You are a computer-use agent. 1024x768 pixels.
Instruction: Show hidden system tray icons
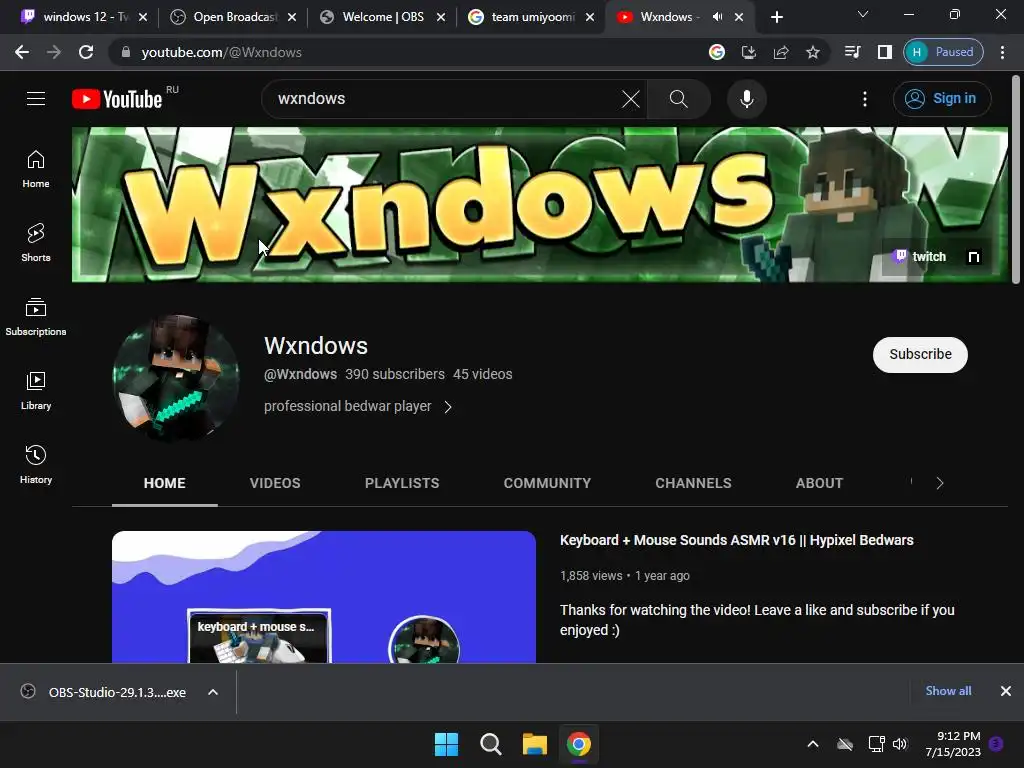click(x=813, y=744)
